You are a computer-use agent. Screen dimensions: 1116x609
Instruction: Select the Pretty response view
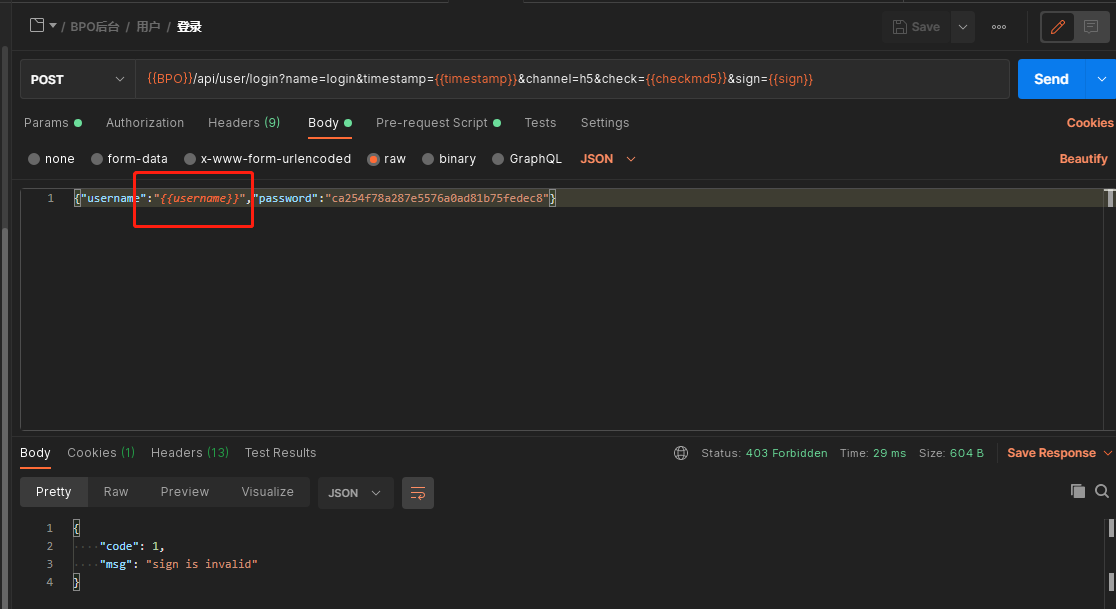(53, 492)
